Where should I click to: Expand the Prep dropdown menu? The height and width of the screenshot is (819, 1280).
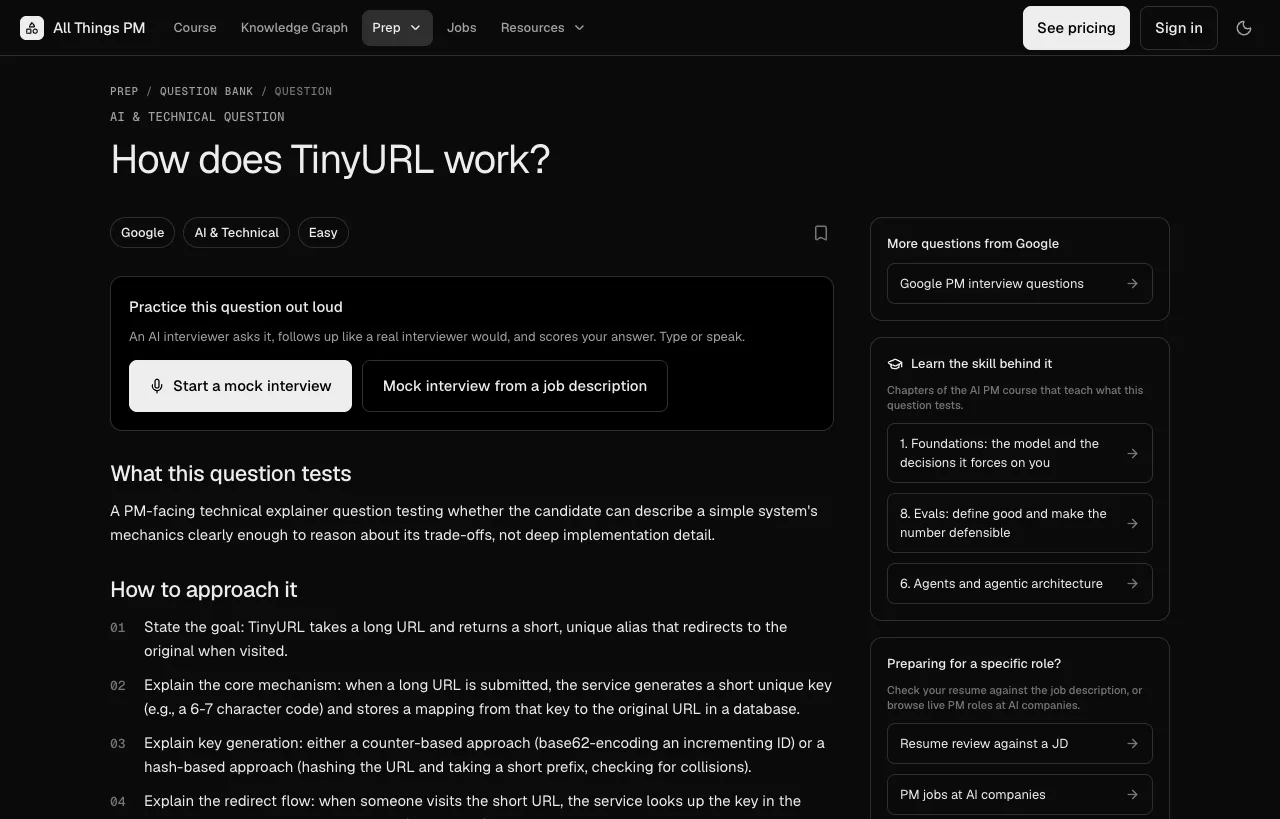(397, 28)
